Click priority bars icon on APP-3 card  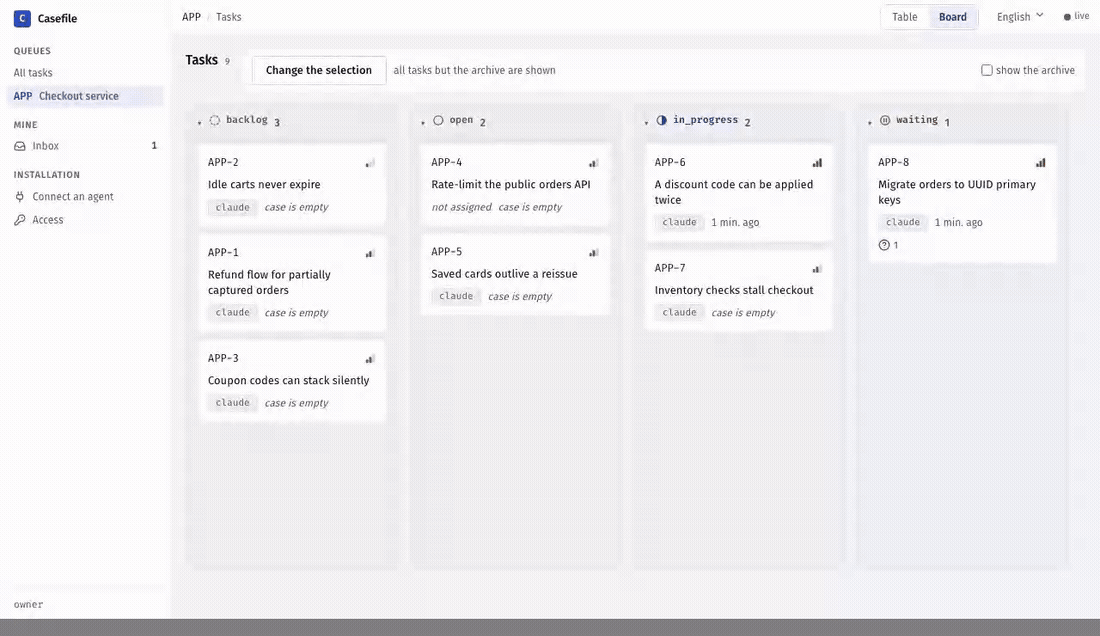click(x=370, y=359)
